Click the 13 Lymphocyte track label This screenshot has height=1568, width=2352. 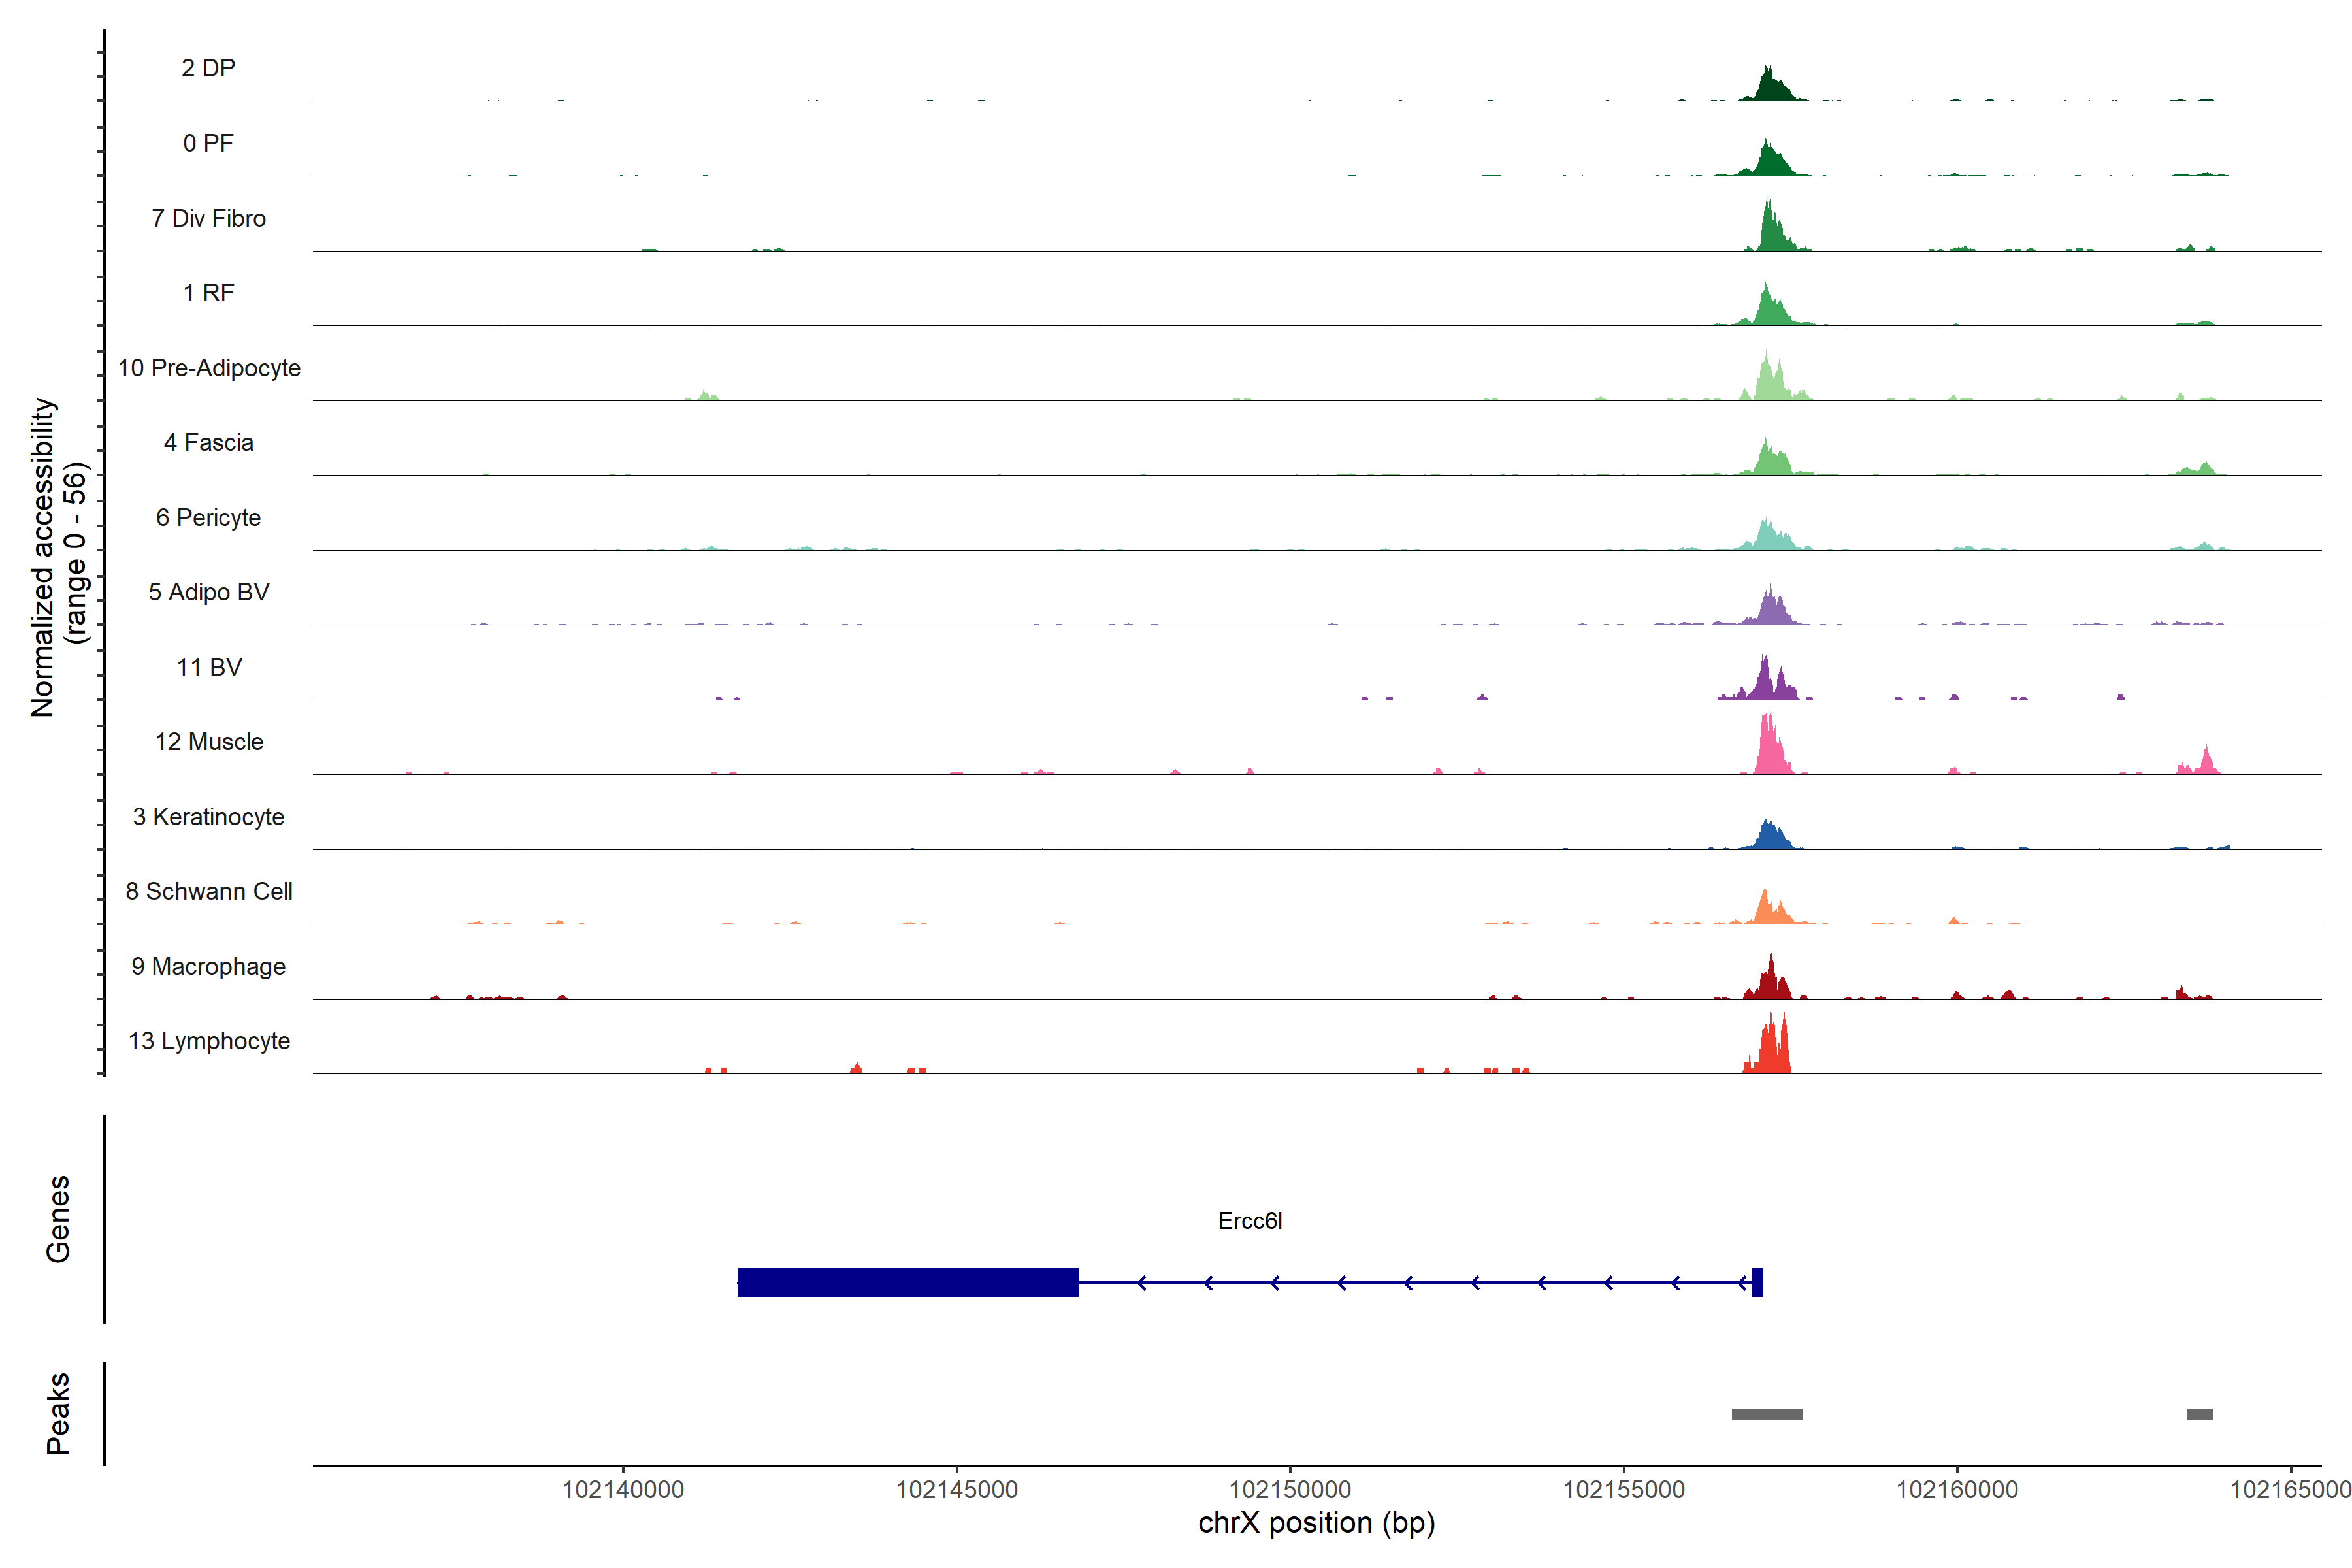pos(209,1041)
